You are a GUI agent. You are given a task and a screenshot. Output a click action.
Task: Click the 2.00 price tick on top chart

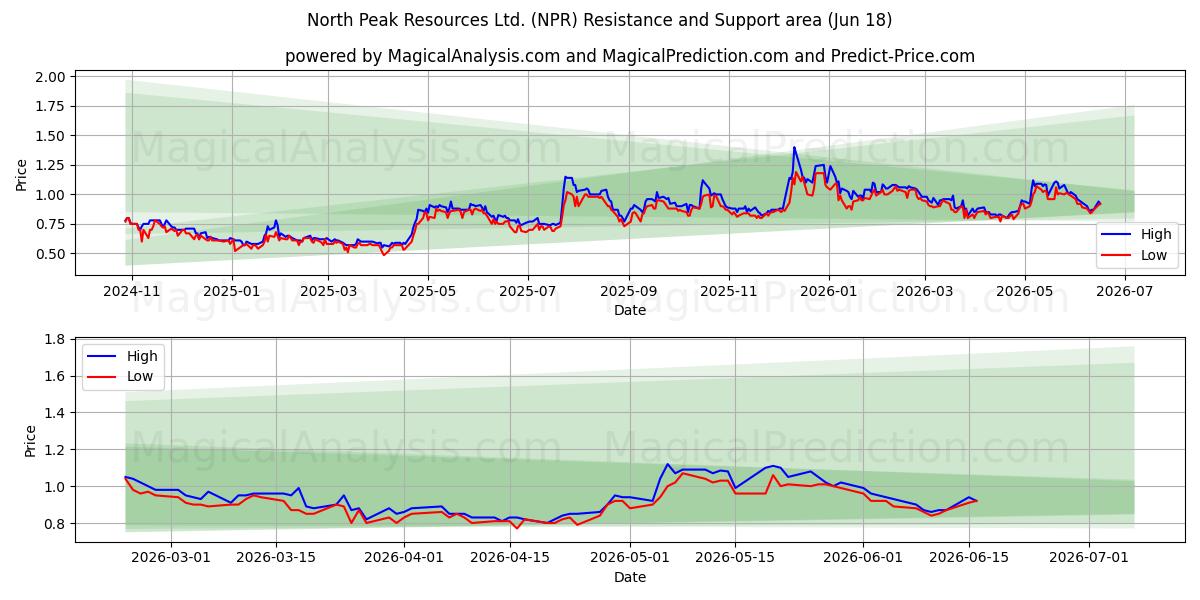tap(52, 77)
